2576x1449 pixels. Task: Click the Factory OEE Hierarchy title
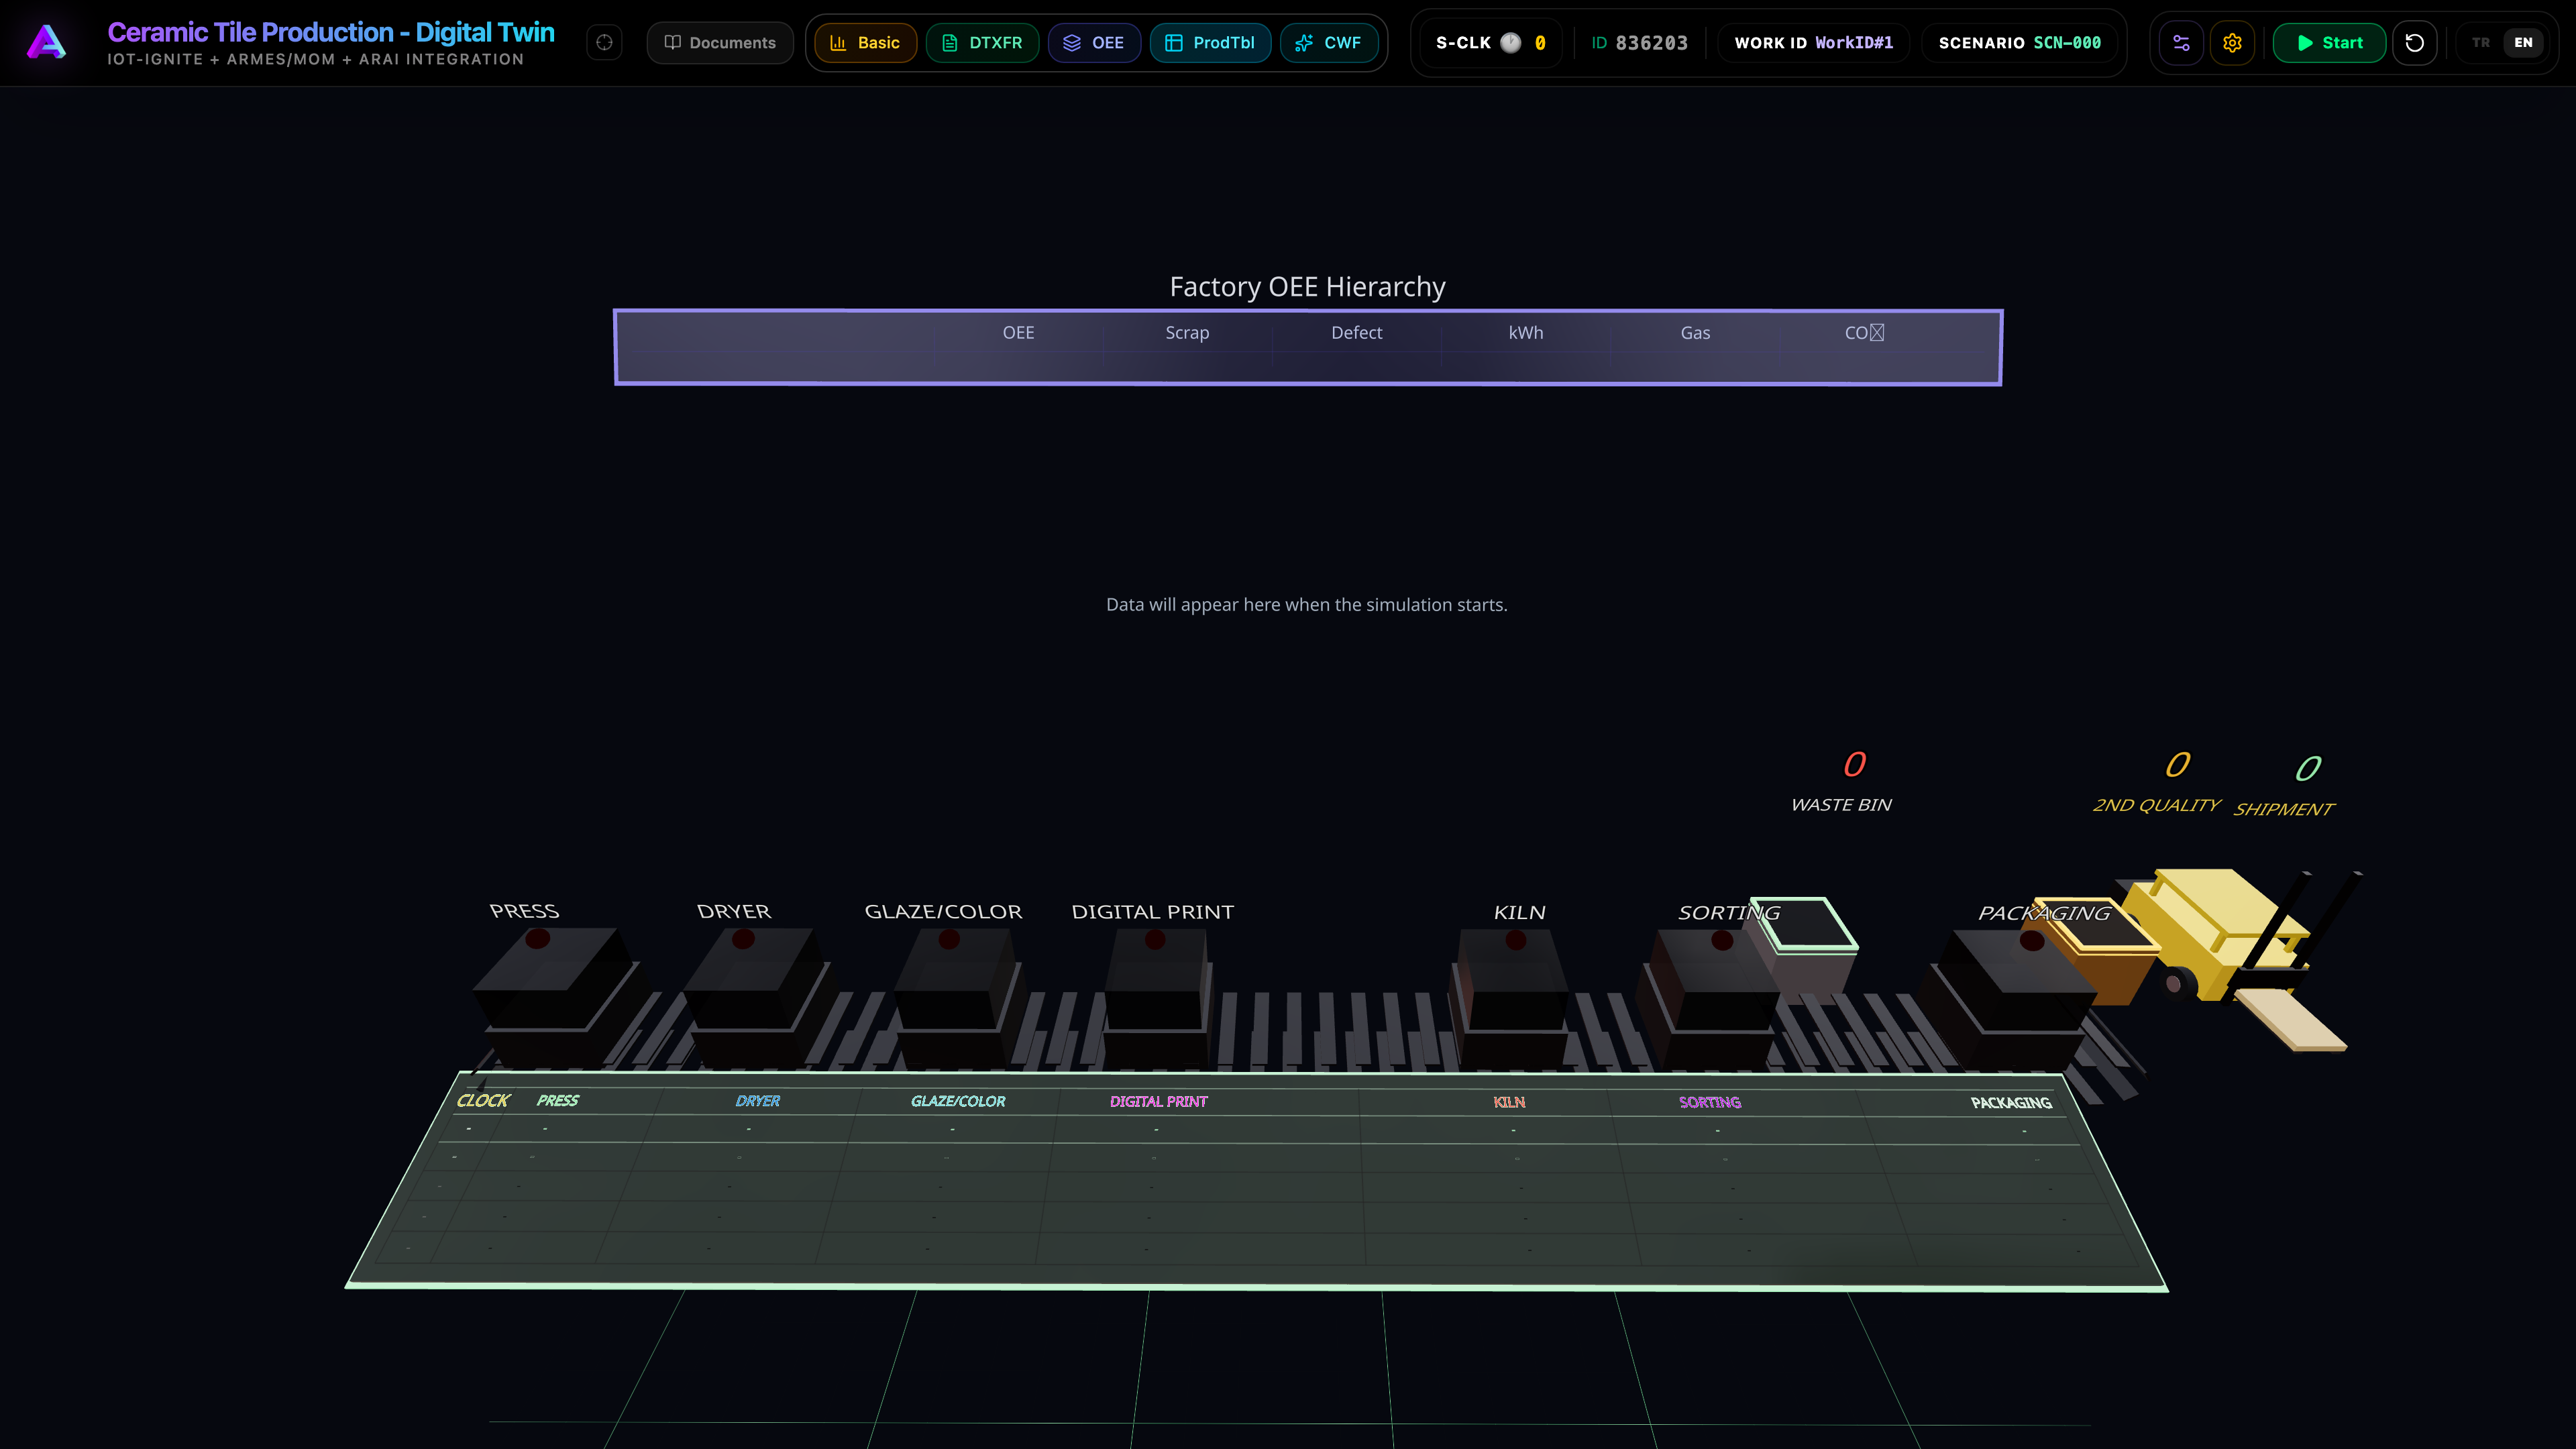click(x=1307, y=287)
